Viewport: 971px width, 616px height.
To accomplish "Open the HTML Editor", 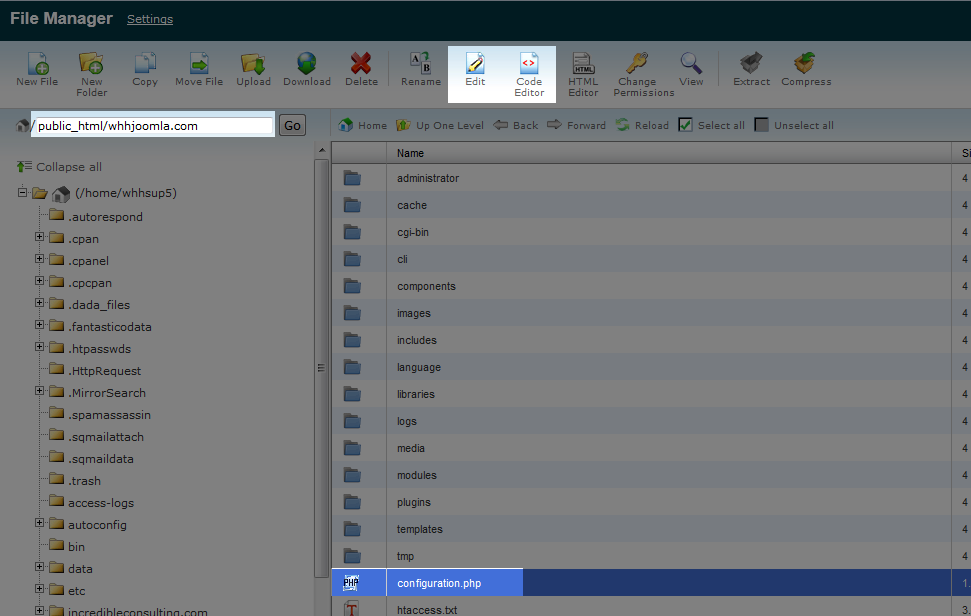I will tap(583, 65).
